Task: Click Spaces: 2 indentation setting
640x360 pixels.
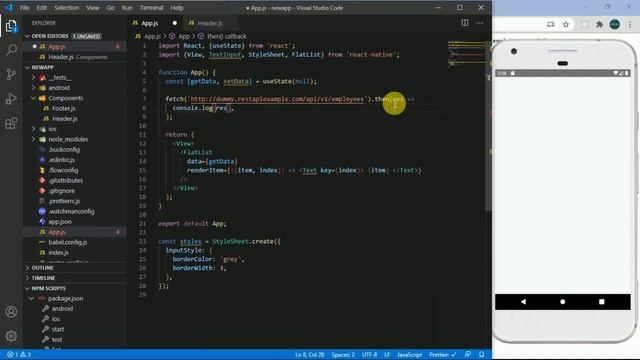Action: click(343, 355)
